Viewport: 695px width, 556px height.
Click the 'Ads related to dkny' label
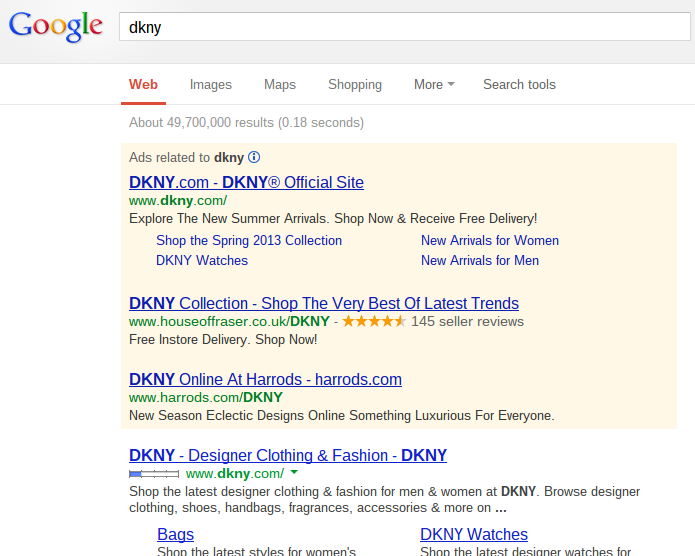pos(187,157)
